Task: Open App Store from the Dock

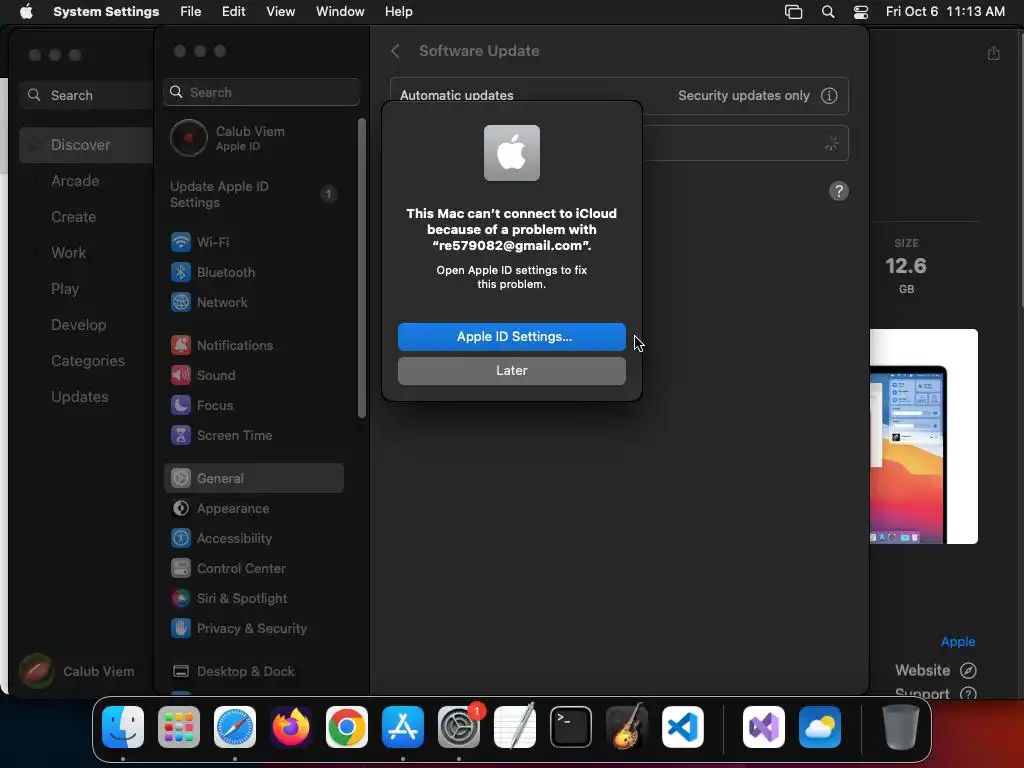Action: (403, 727)
